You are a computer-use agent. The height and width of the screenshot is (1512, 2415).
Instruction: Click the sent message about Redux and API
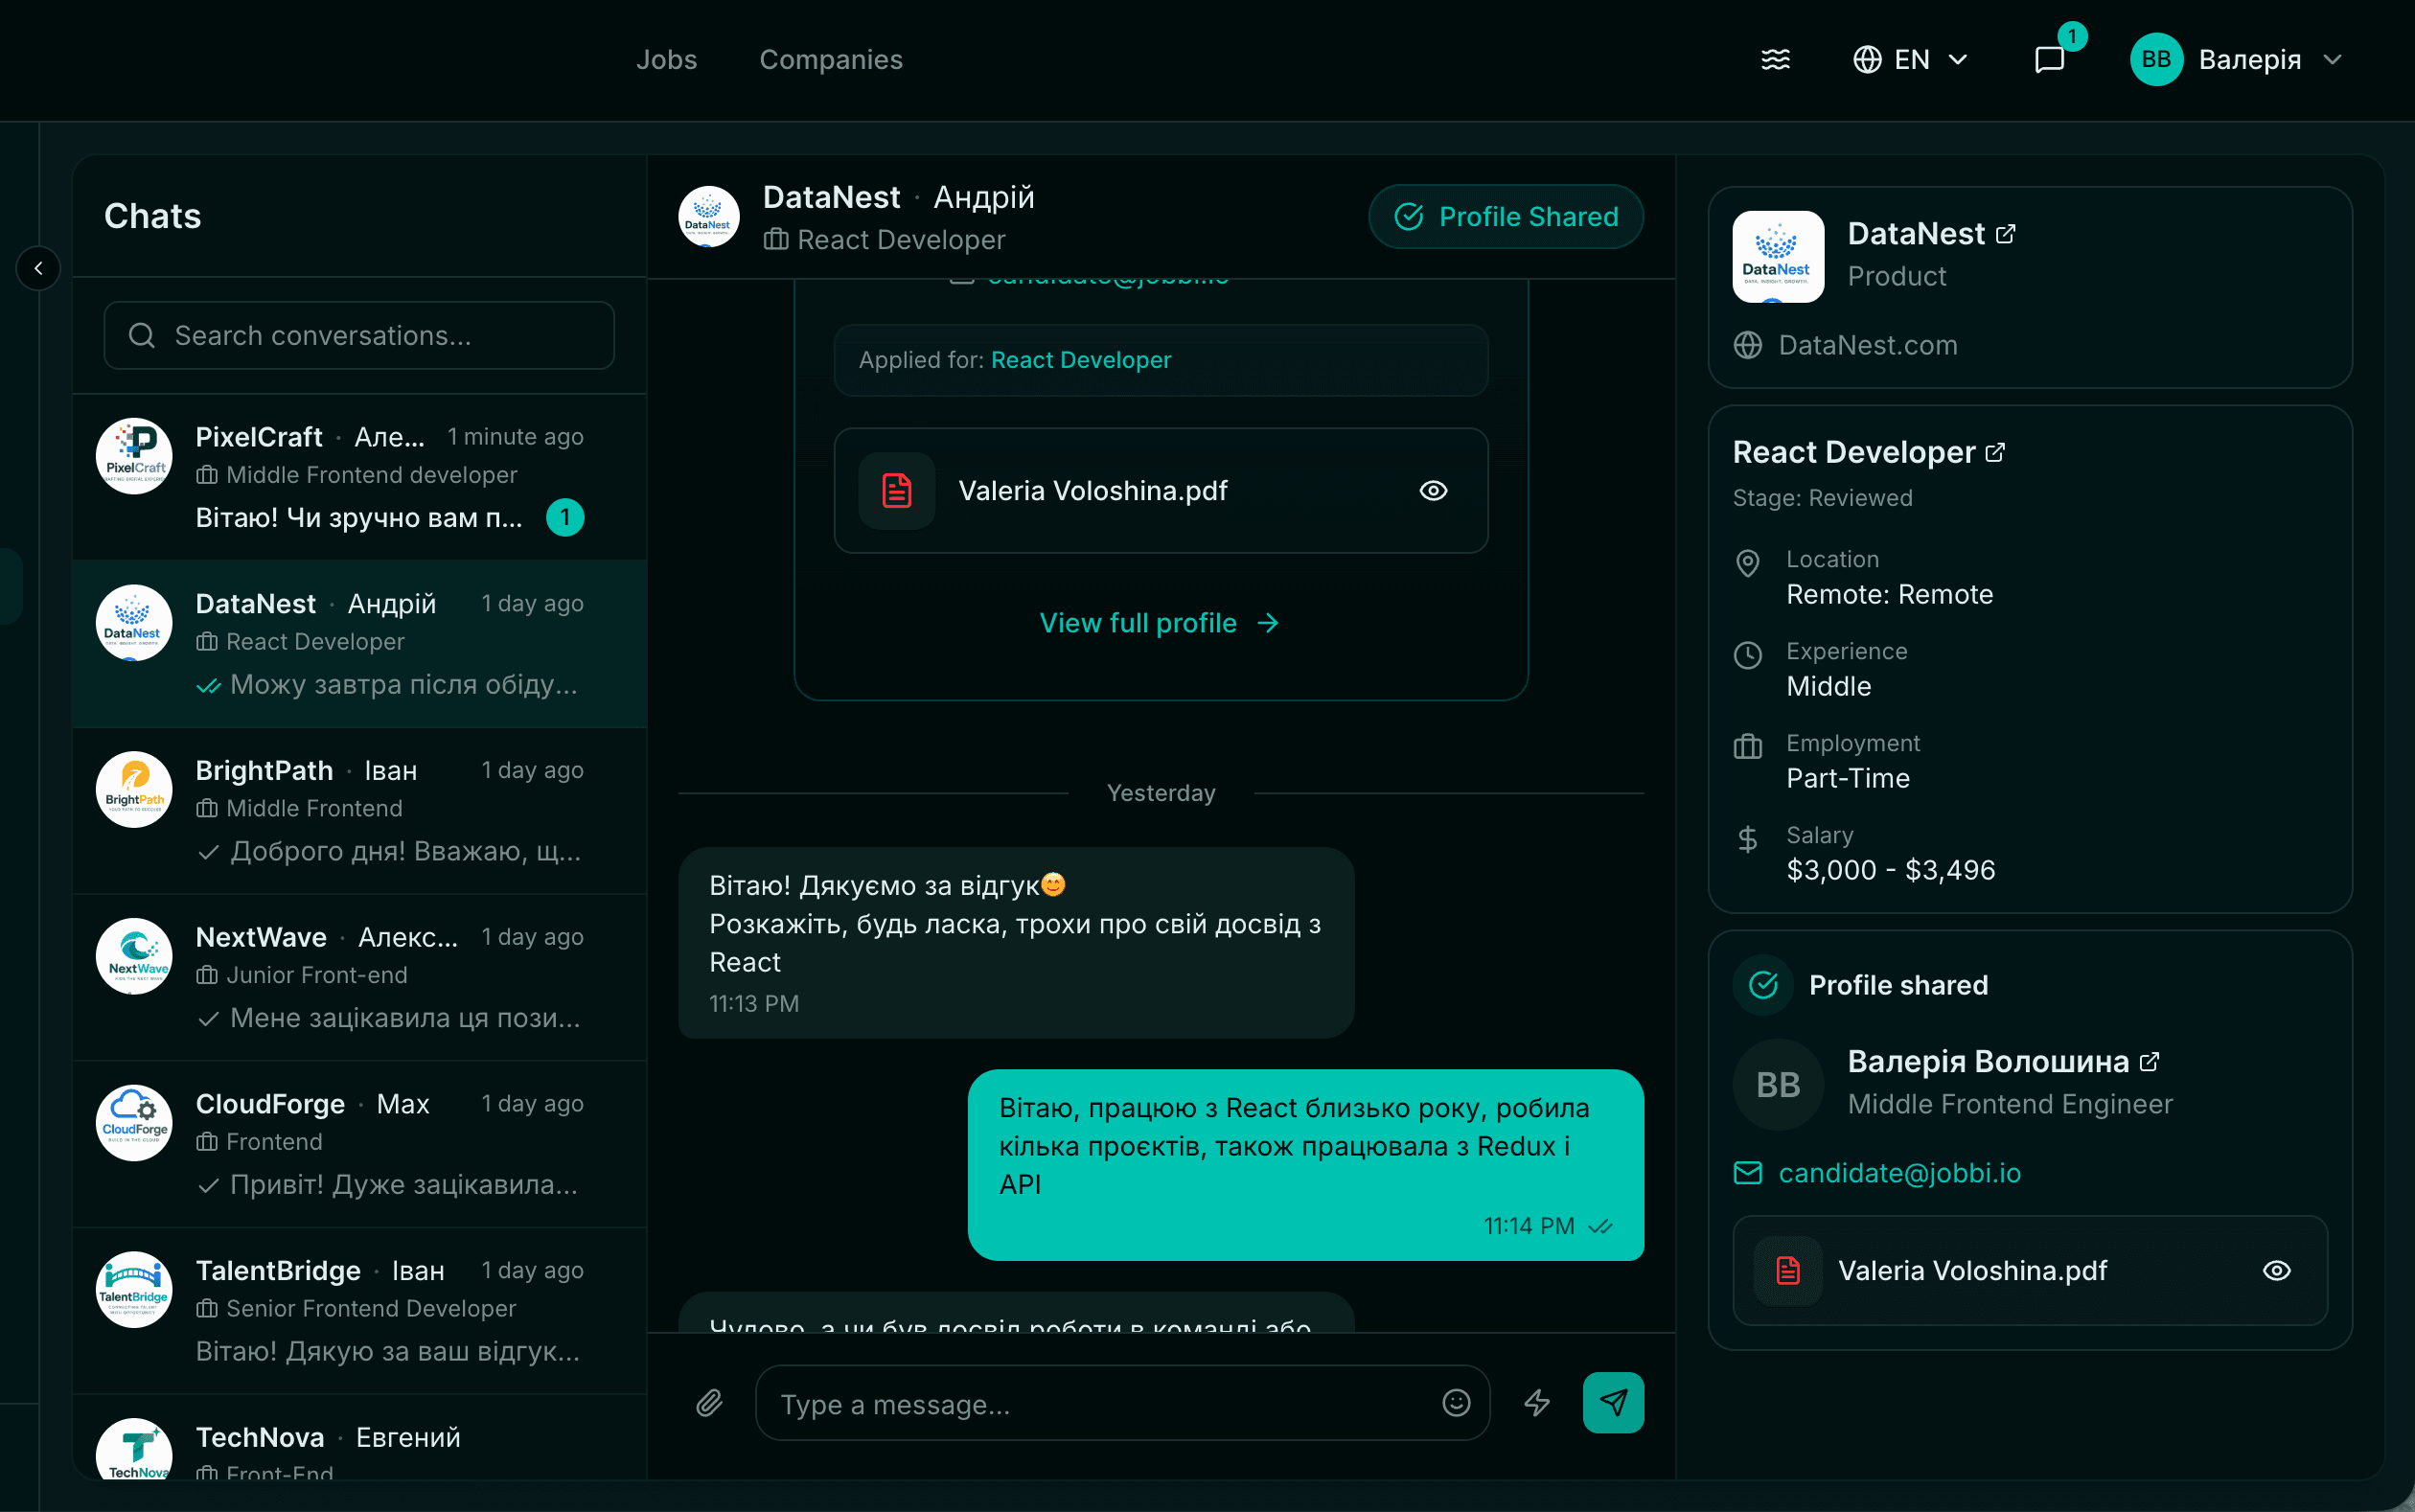point(1305,1165)
